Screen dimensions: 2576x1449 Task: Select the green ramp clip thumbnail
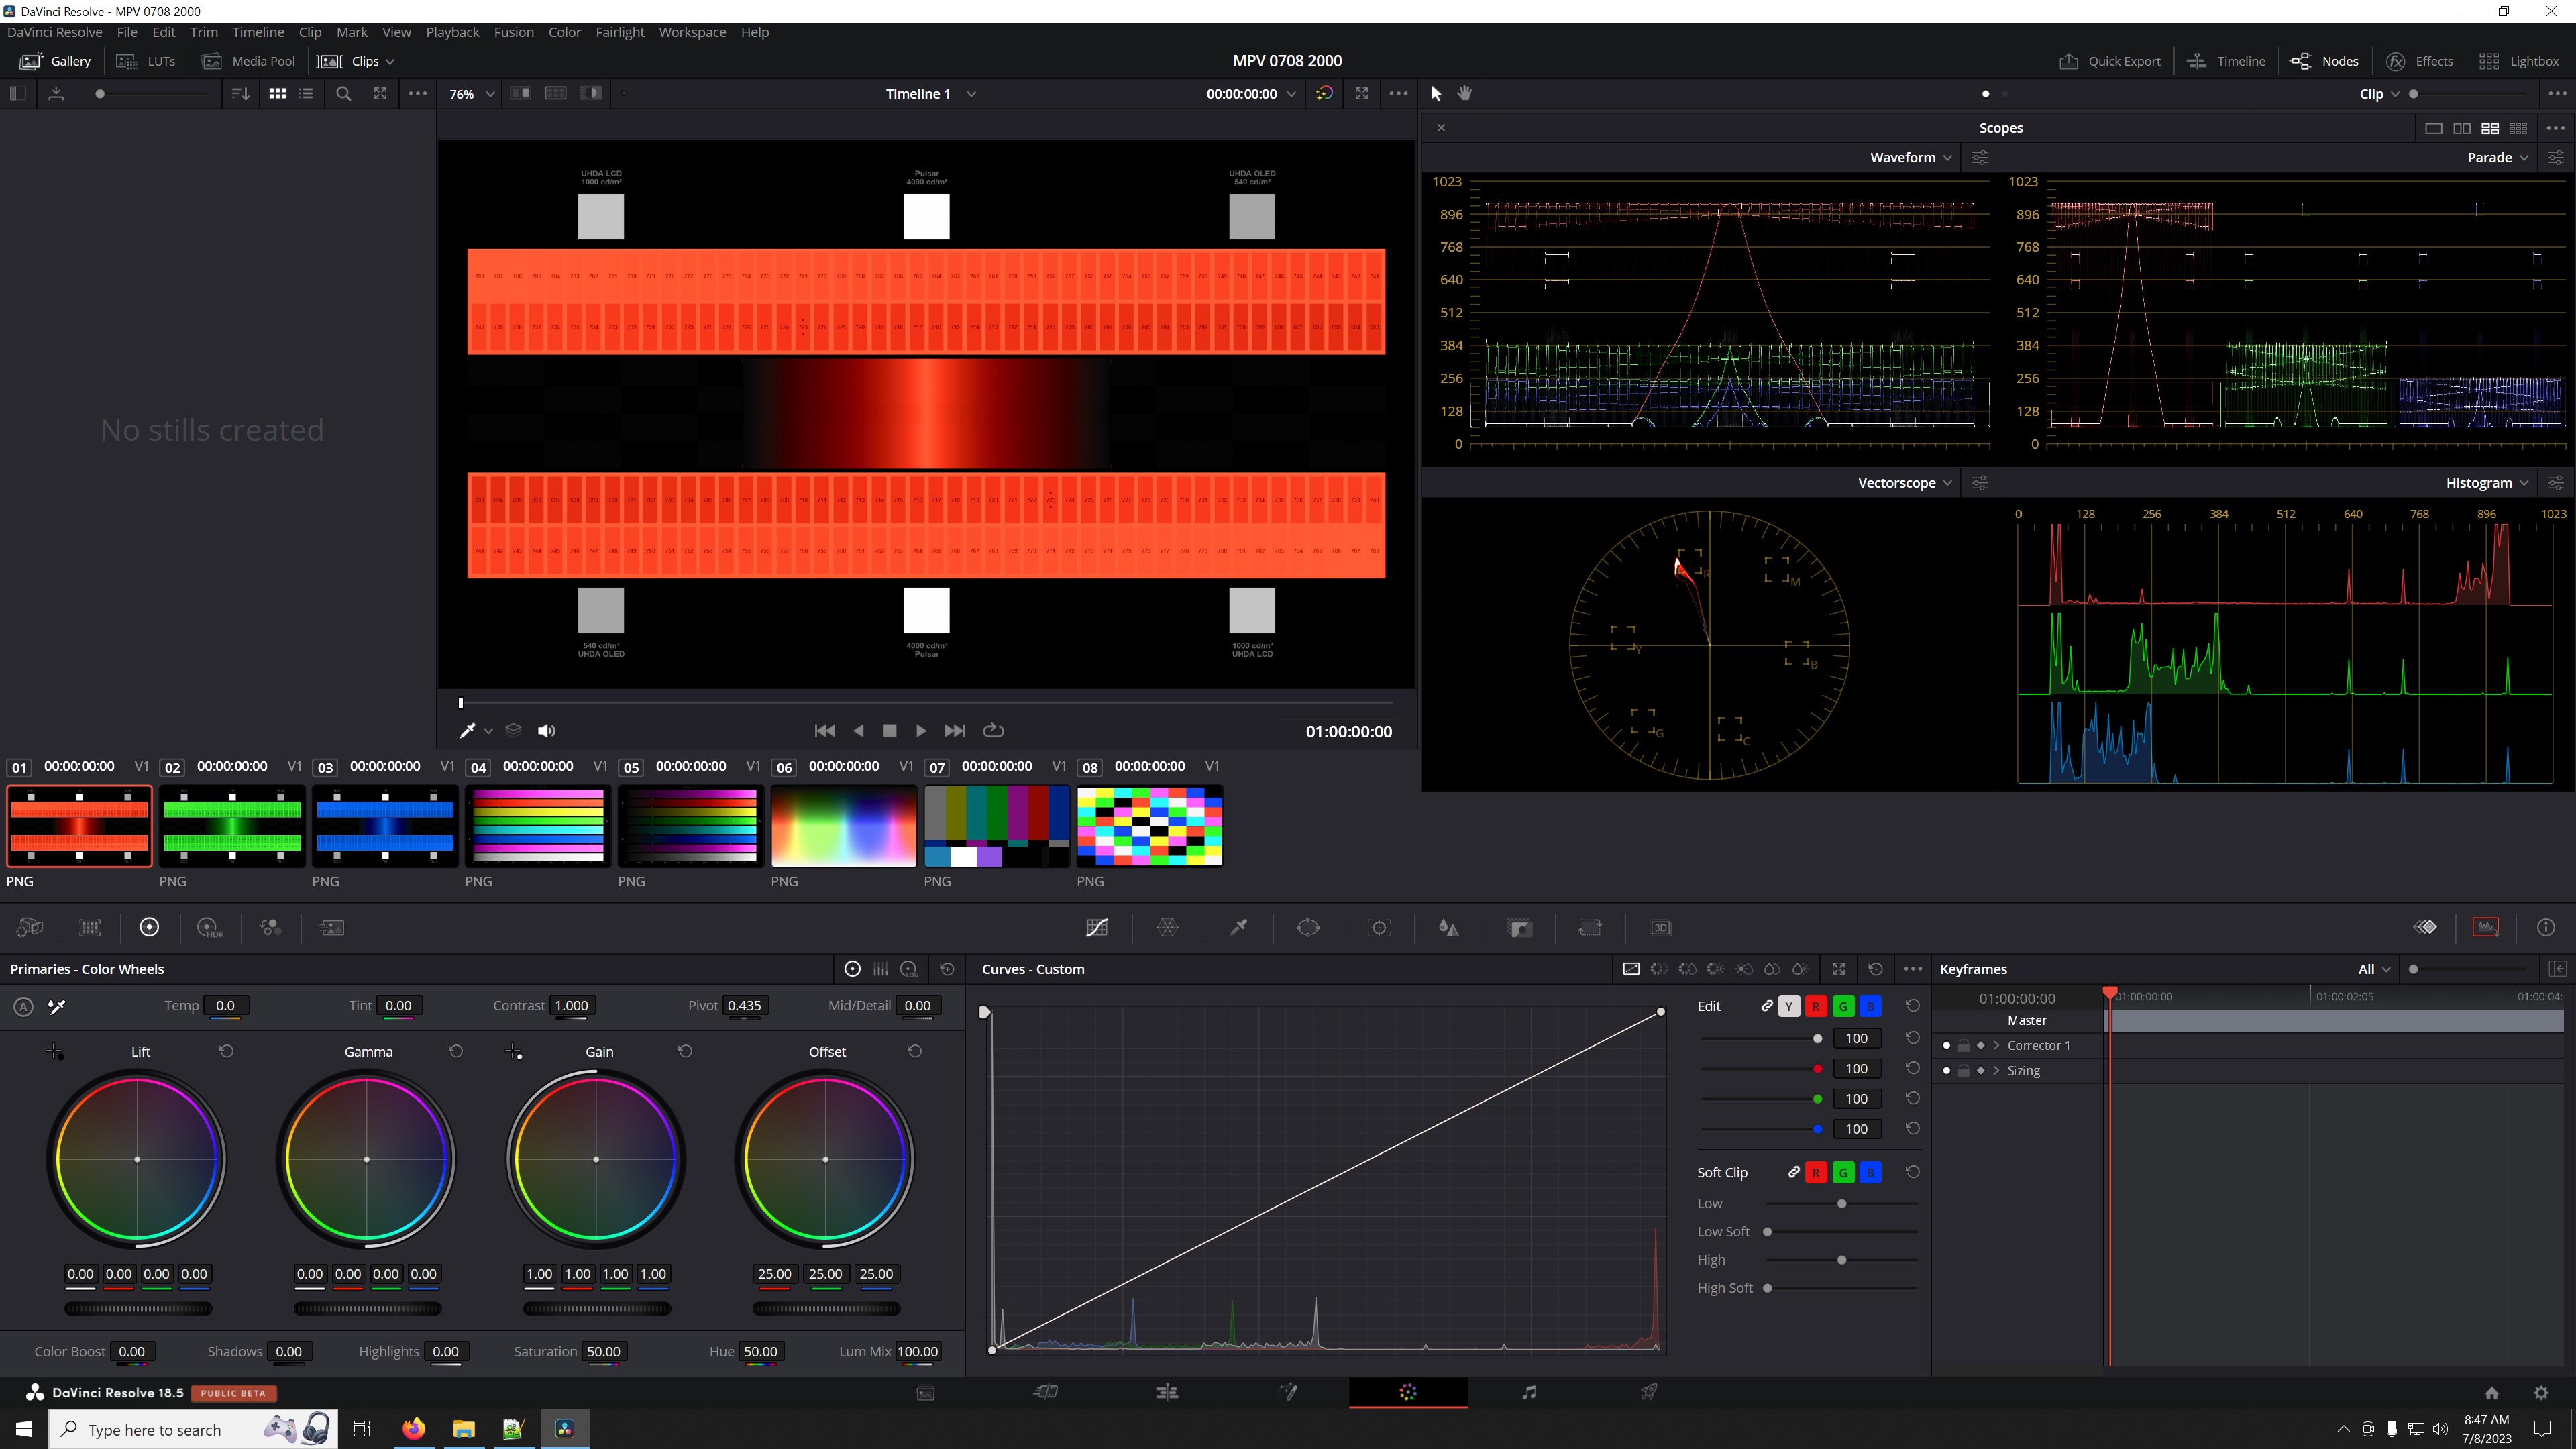click(232, 826)
